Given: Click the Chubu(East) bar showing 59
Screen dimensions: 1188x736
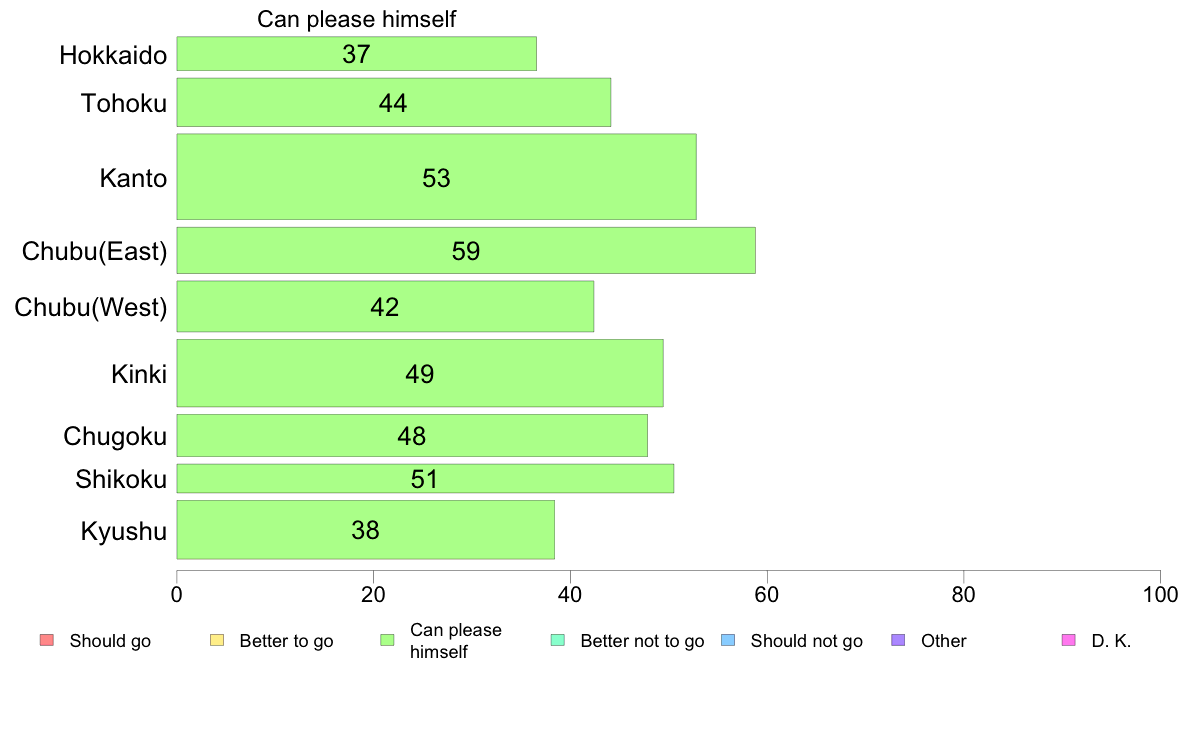Looking at the screenshot, I should (466, 250).
